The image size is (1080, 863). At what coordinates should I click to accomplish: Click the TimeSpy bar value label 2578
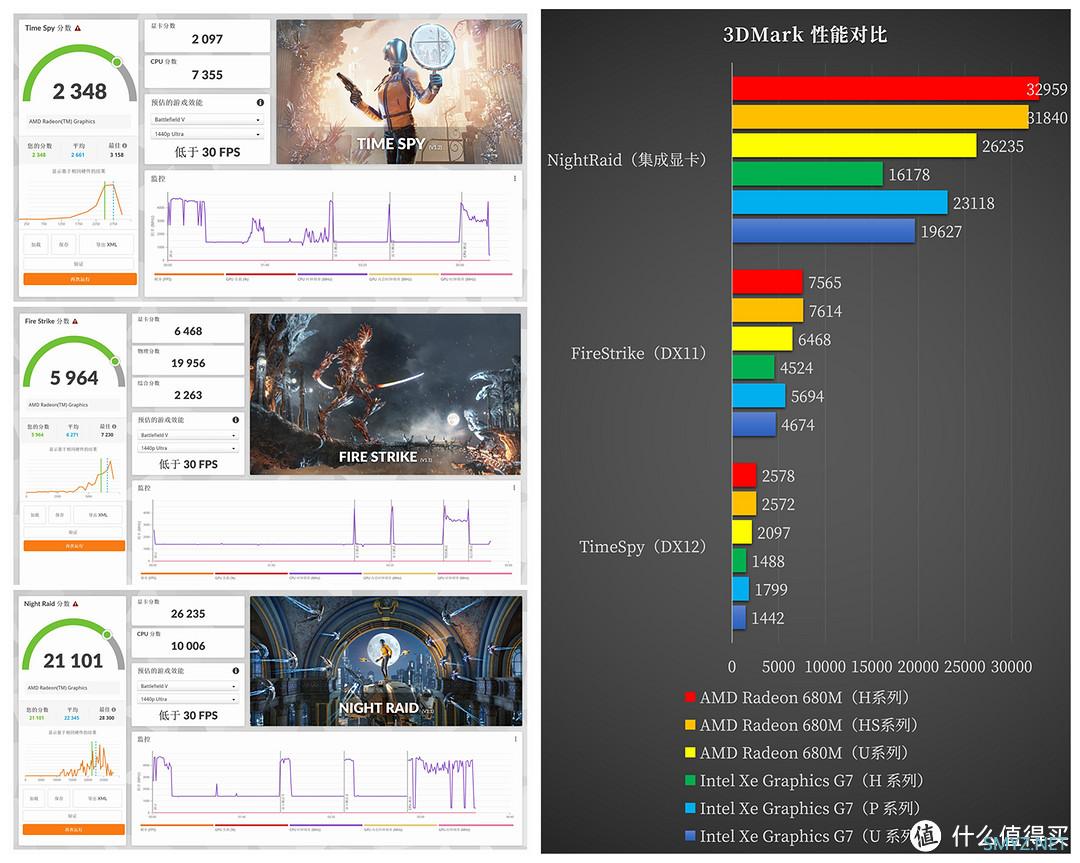pos(778,476)
